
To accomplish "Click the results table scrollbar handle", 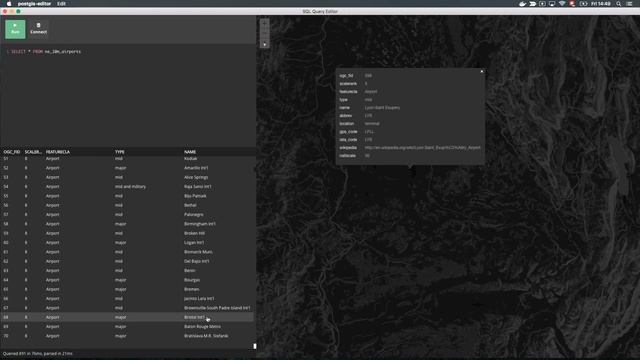I will click(x=255, y=346).
